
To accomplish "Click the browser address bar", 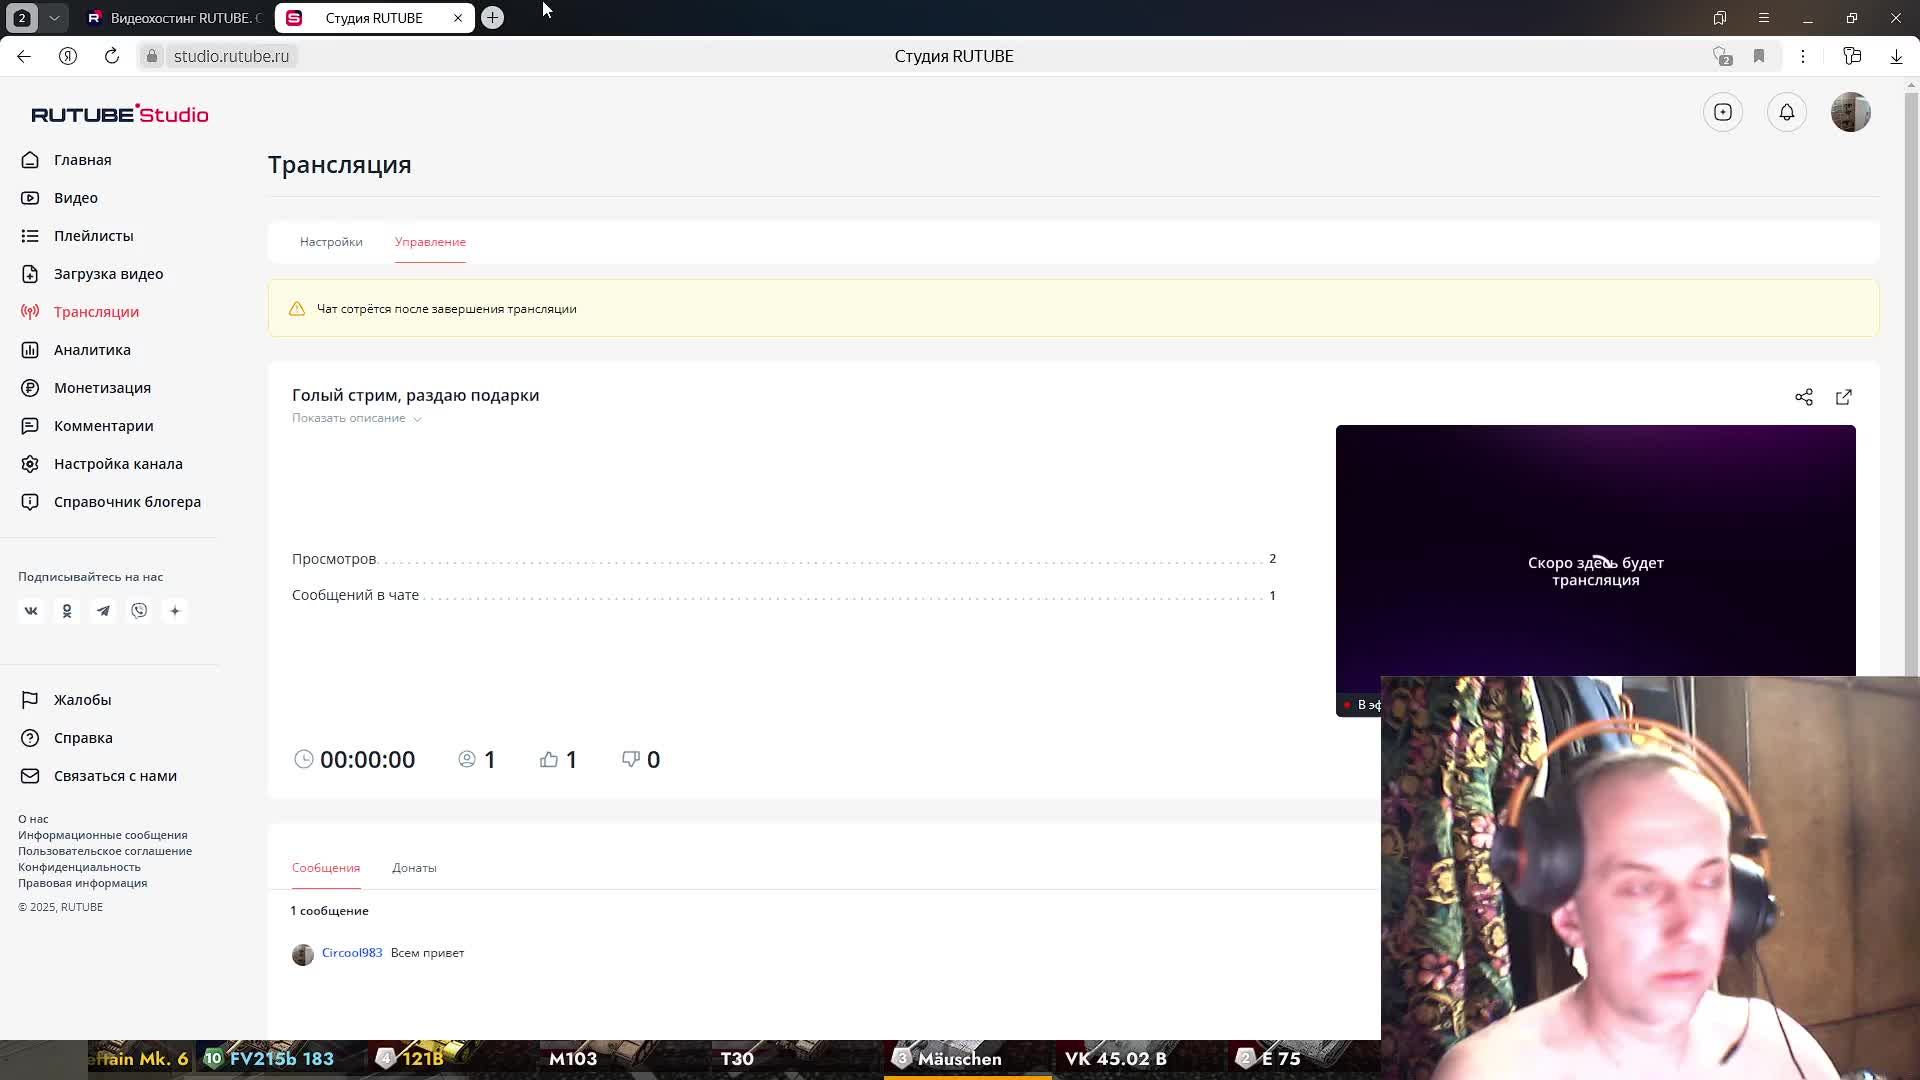I will [231, 56].
